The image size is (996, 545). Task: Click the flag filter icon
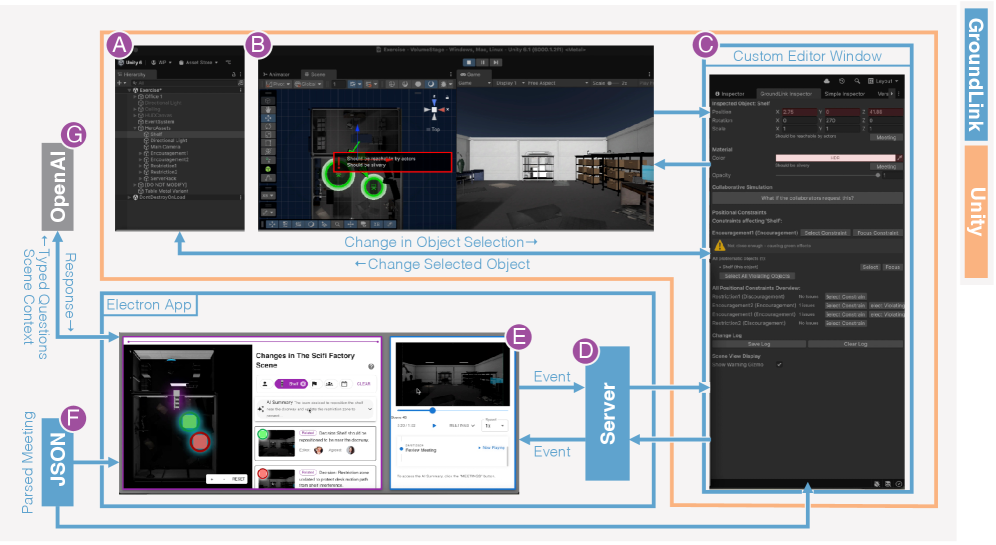click(314, 384)
